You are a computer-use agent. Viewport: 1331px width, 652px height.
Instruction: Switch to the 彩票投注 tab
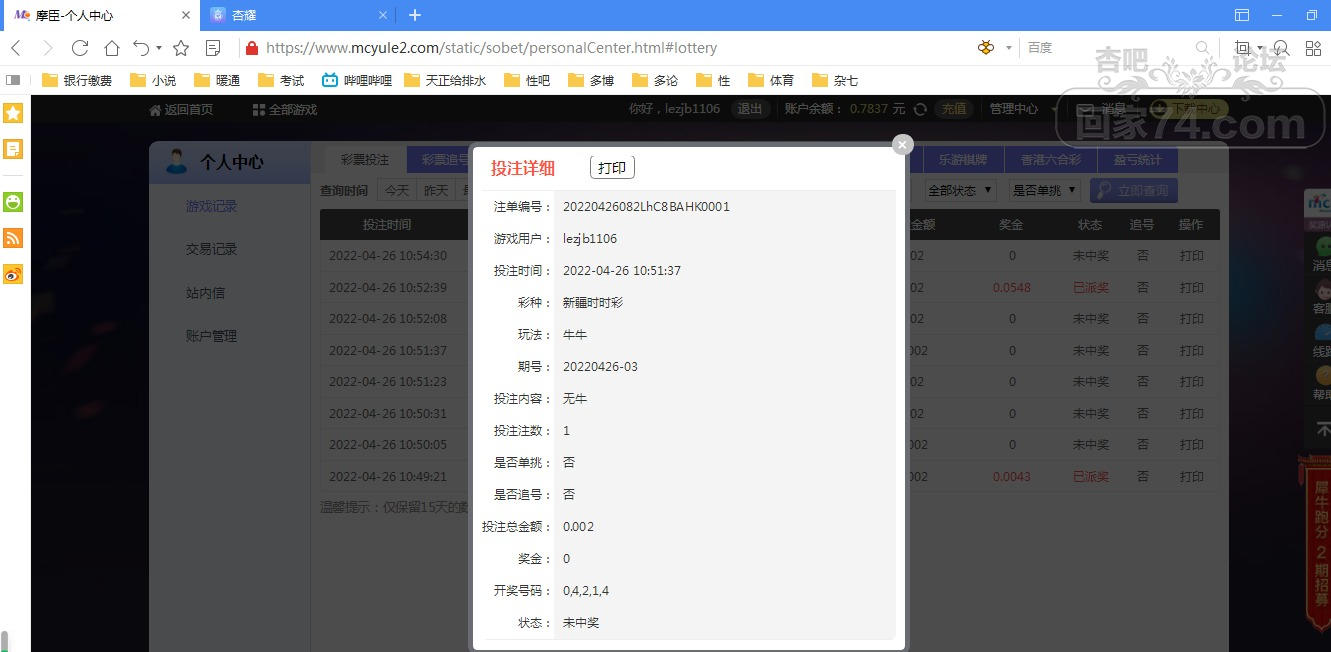pyautogui.click(x=365, y=160)
